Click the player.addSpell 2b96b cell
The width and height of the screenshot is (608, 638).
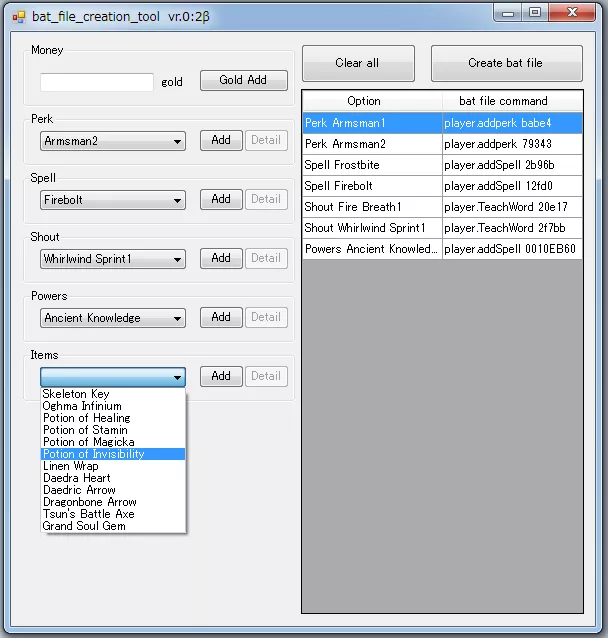coord(512,165)
